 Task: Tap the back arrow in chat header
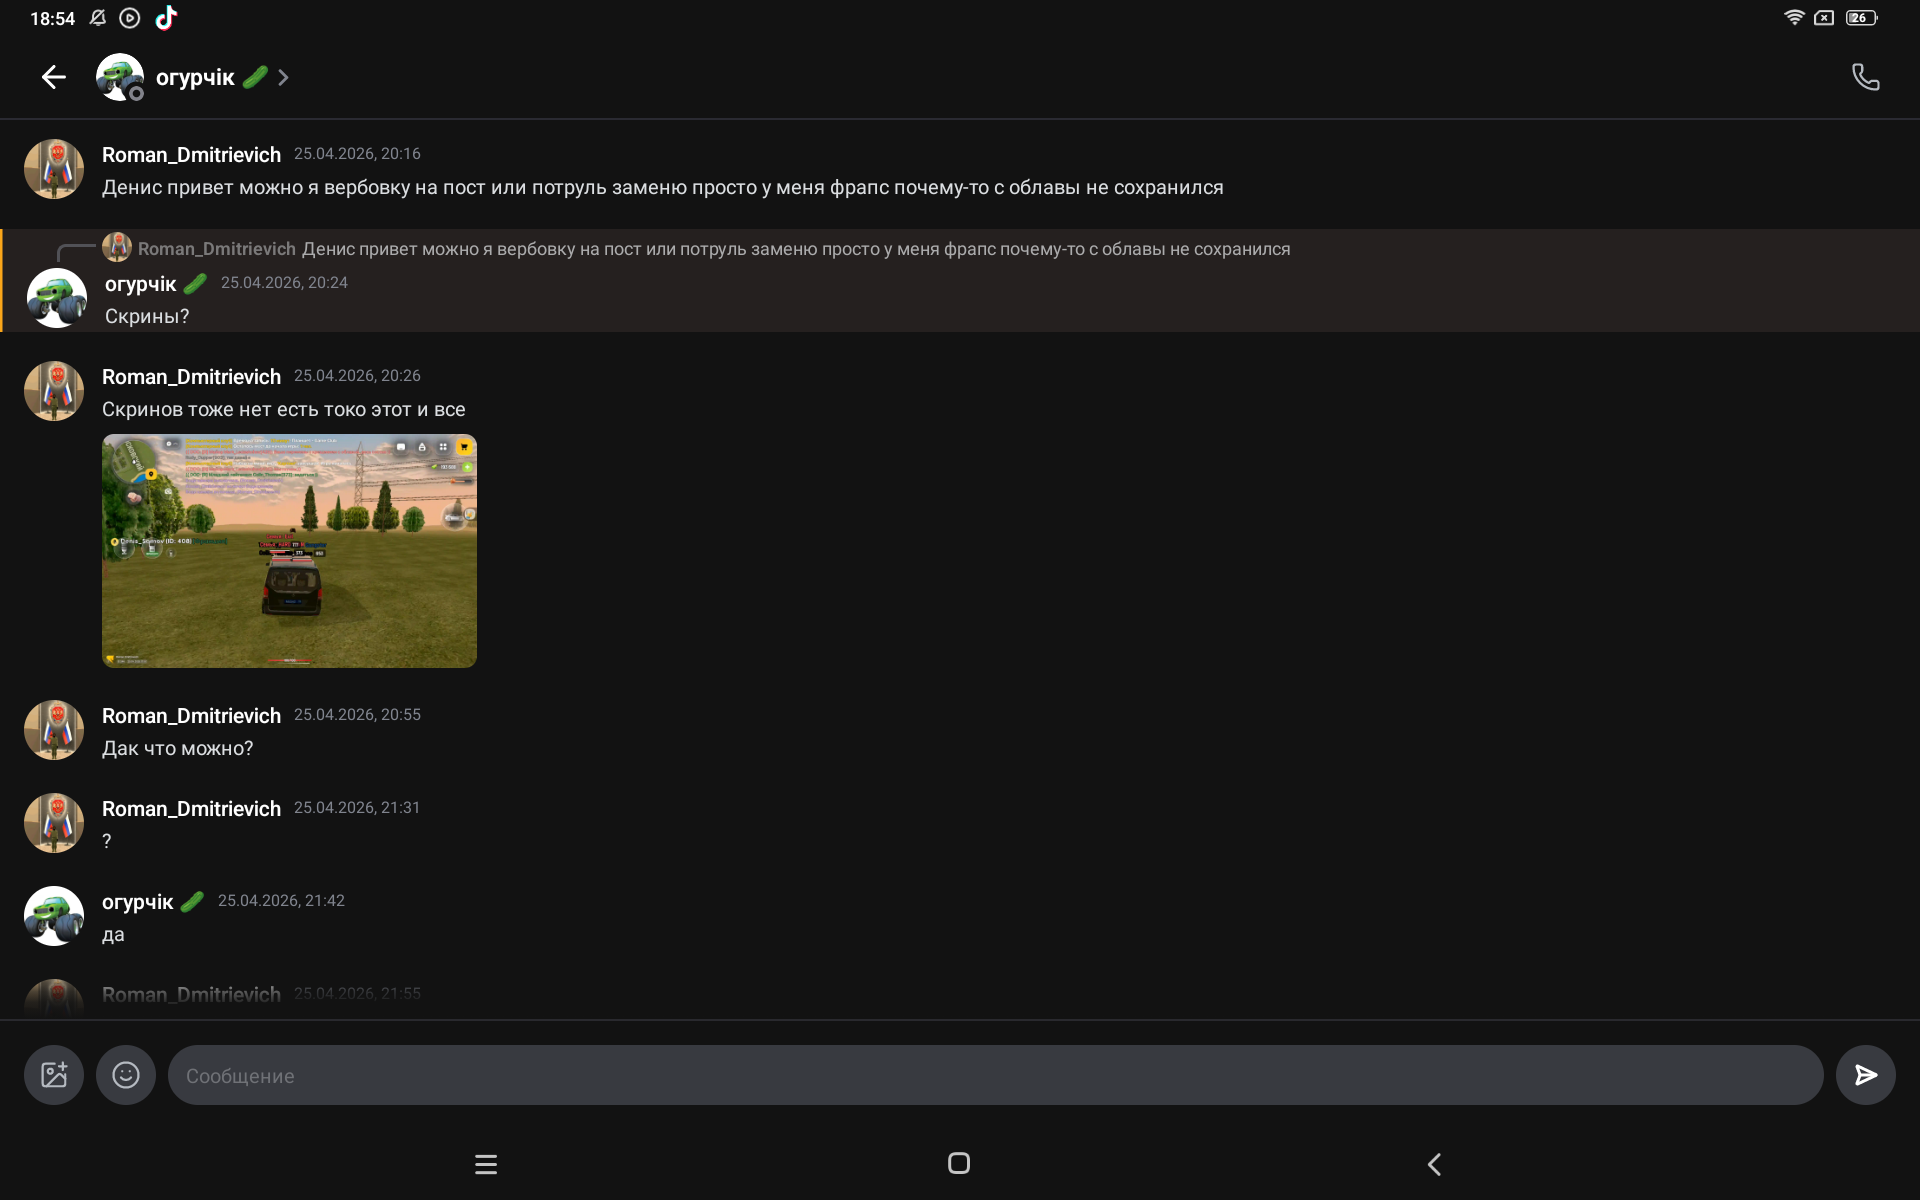coord(54,77)
